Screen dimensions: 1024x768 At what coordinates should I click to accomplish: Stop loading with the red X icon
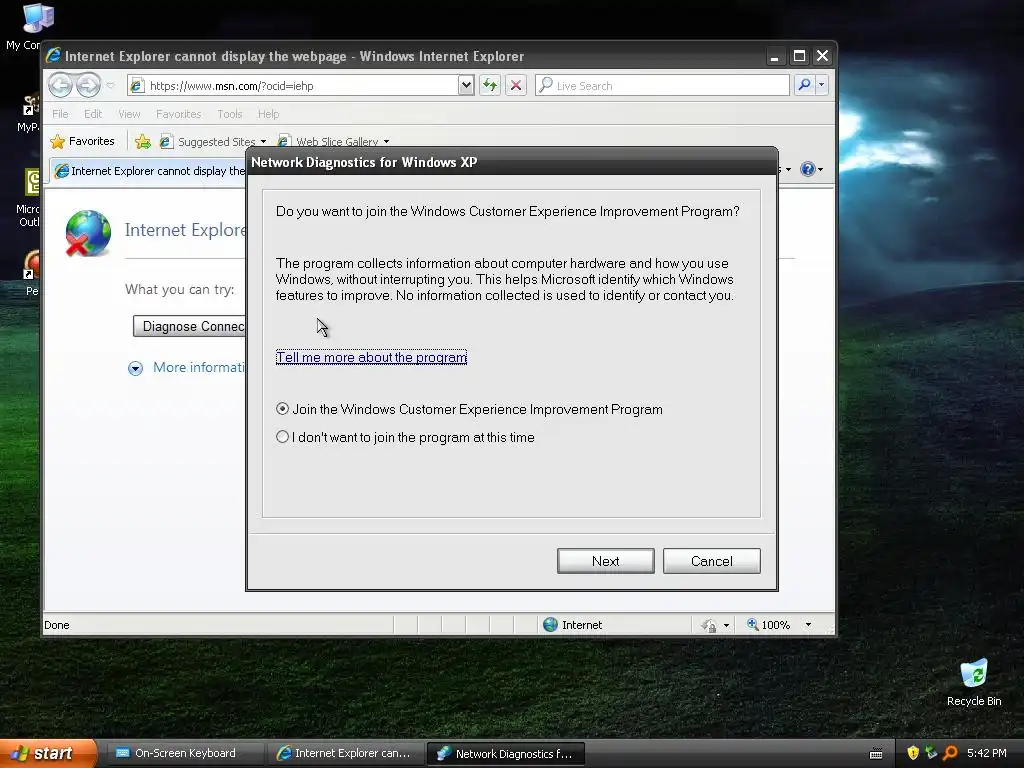point(516,86)
